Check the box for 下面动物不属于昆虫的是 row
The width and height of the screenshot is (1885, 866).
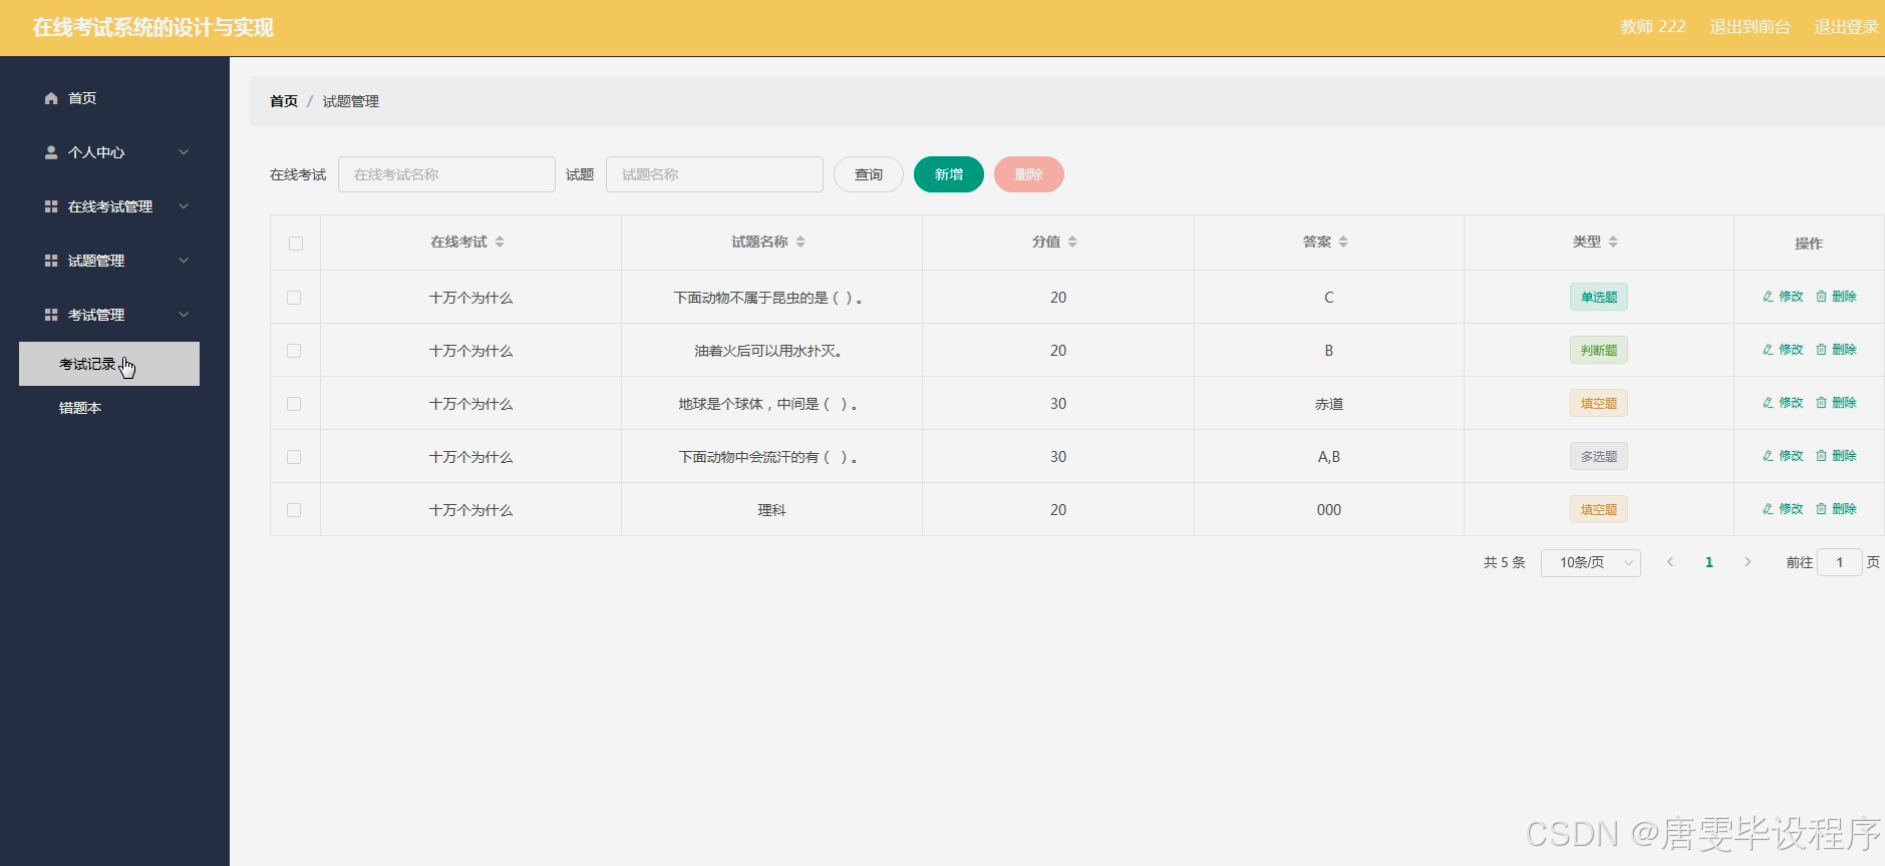tap(294, 297)
